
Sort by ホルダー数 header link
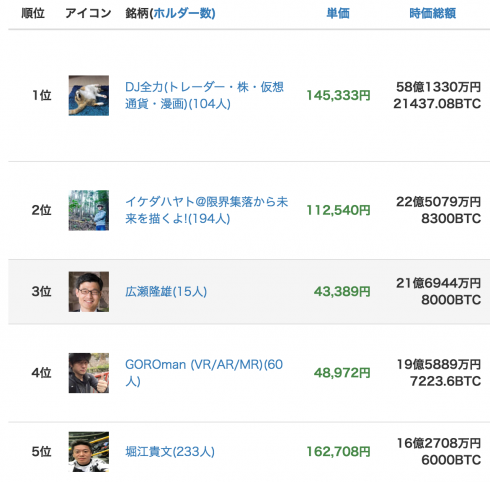(183, 13)
